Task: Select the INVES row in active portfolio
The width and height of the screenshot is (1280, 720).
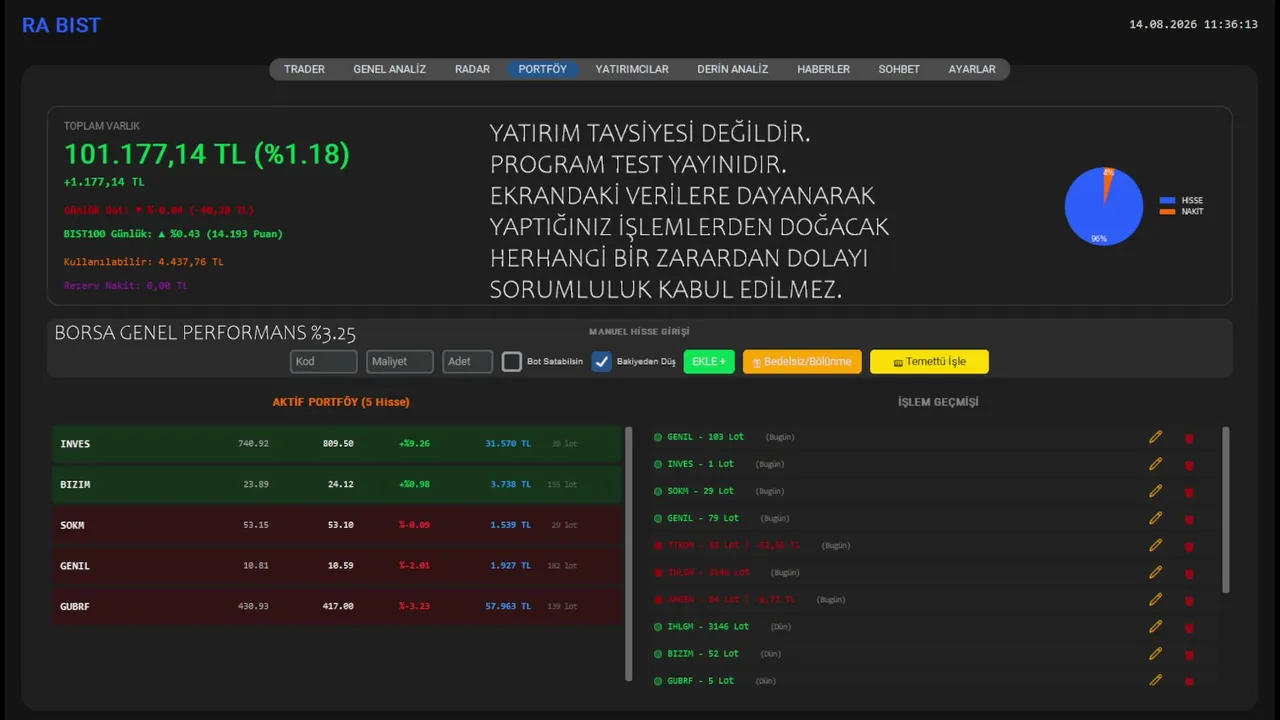Action: (x=337, y=443)
